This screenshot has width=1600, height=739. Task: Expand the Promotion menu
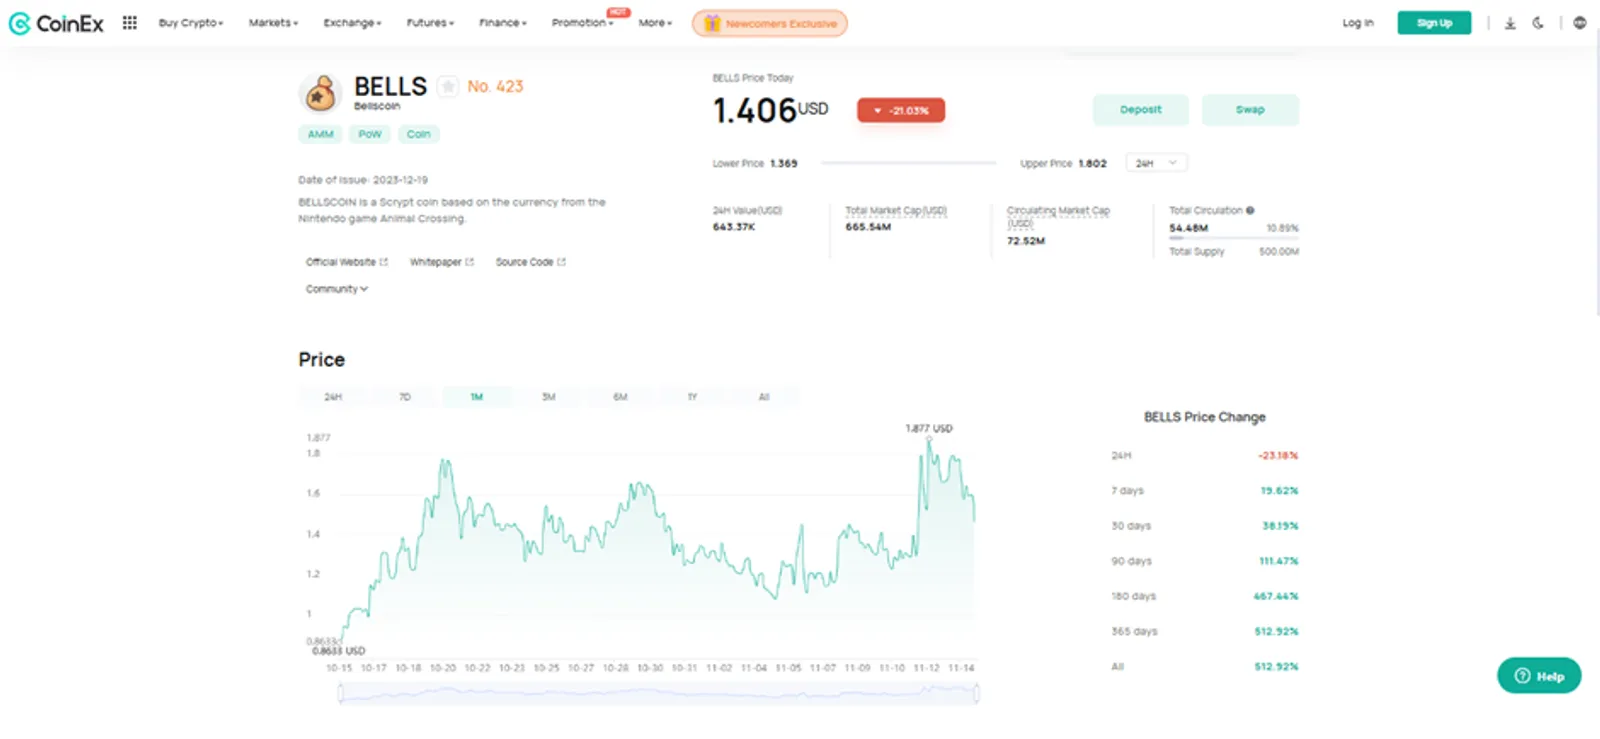point(583,23)
